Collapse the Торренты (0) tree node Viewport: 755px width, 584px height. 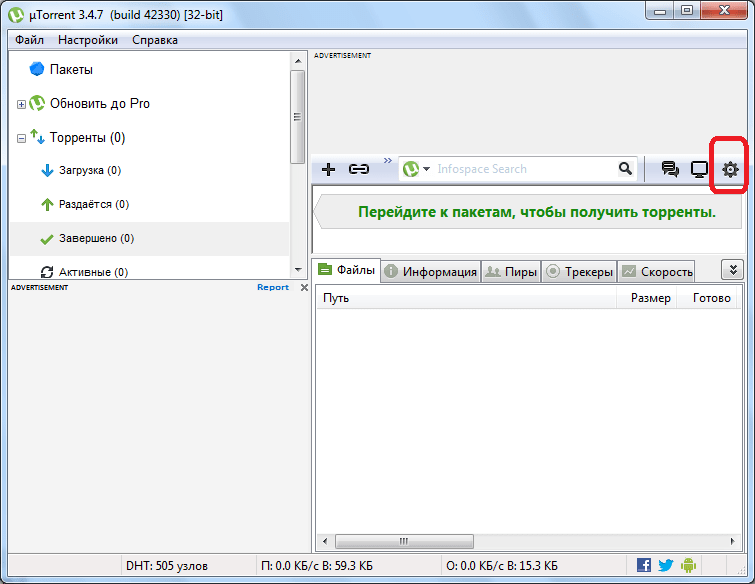click(21, 138)
